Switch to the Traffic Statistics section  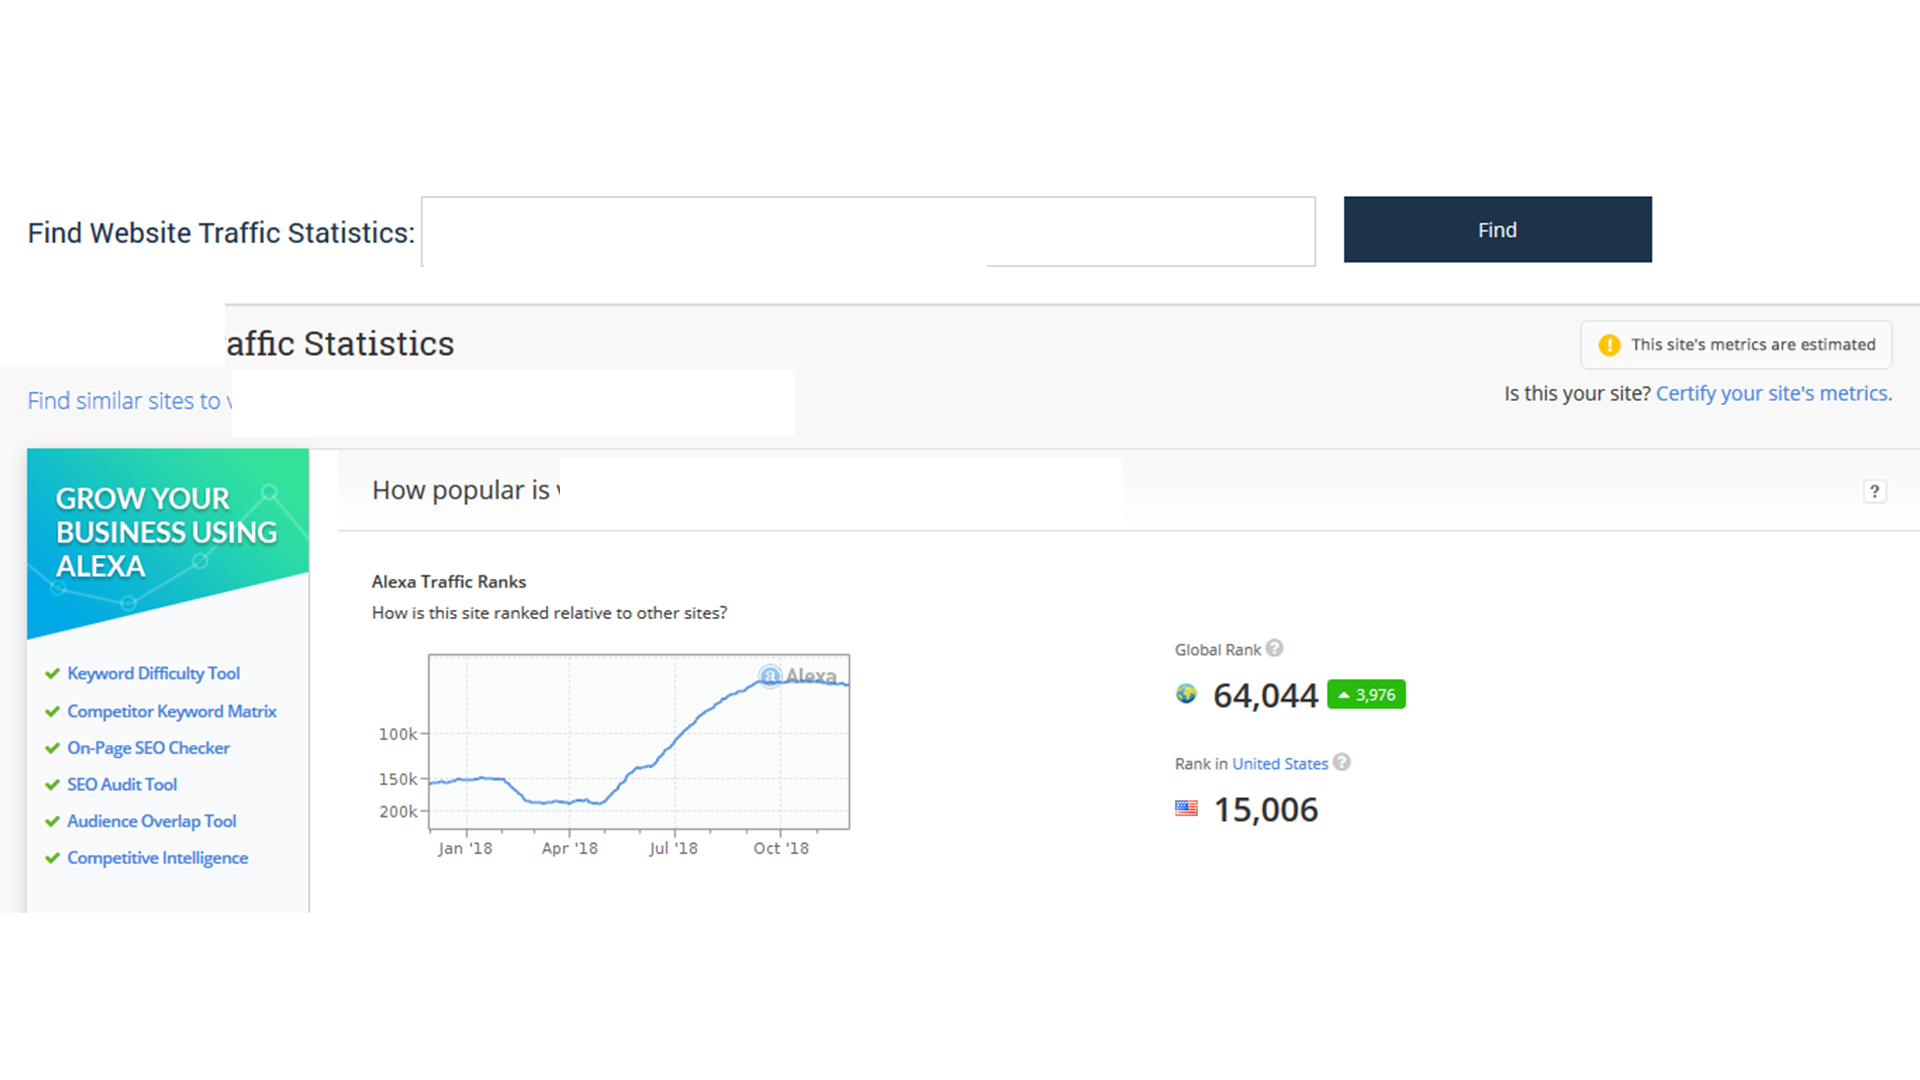pyautogui.click(x=340, y=343)
